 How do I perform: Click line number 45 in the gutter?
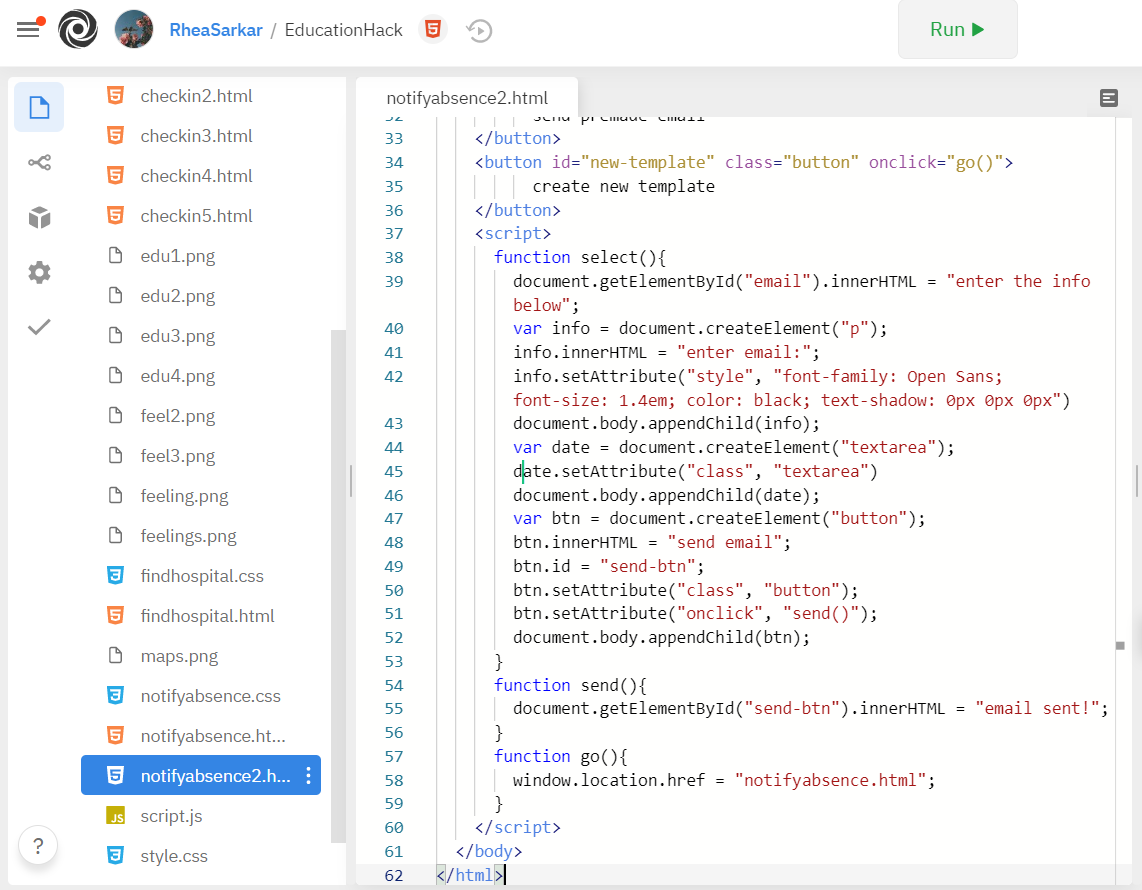(393, 471)
